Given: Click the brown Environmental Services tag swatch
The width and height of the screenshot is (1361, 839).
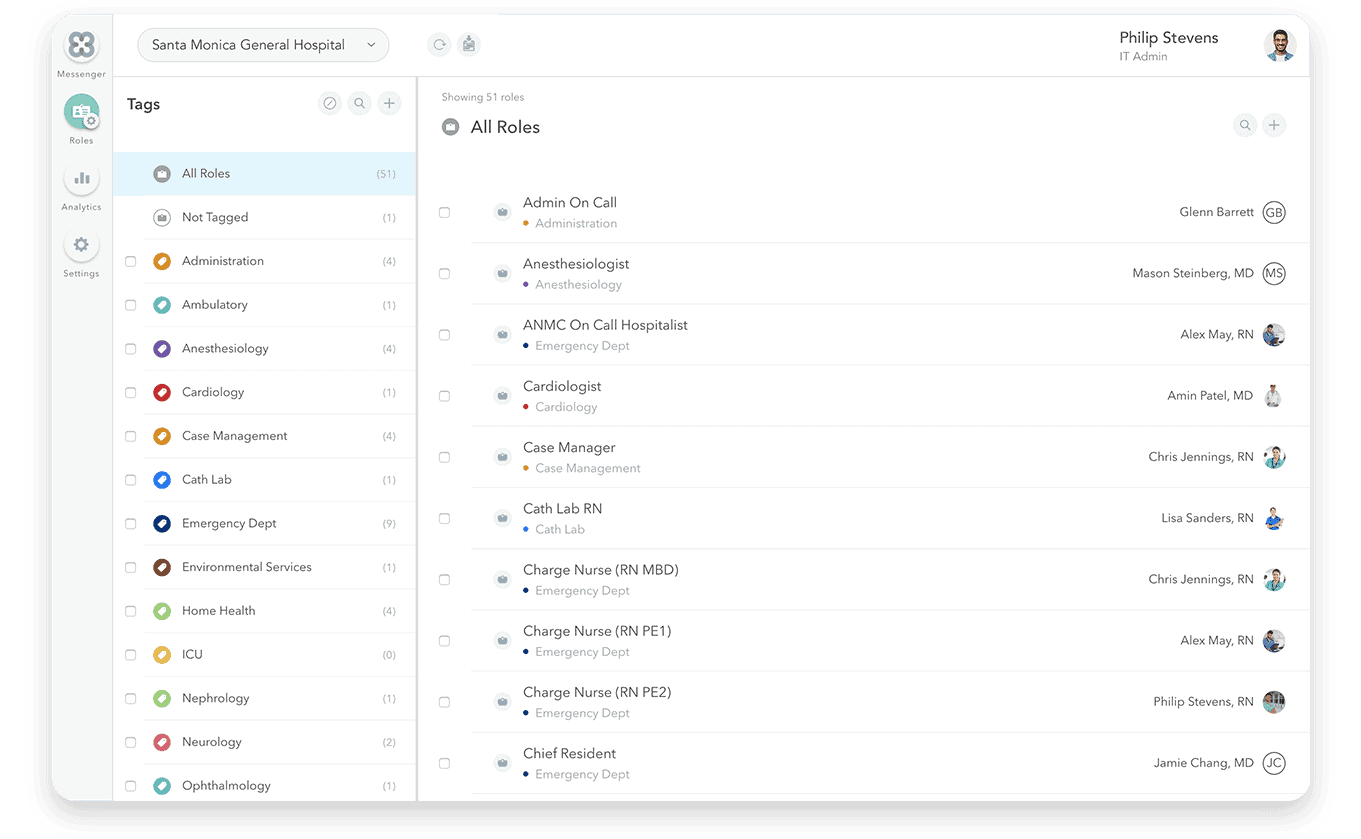Looking at the screenshot, I should (162, 567).
